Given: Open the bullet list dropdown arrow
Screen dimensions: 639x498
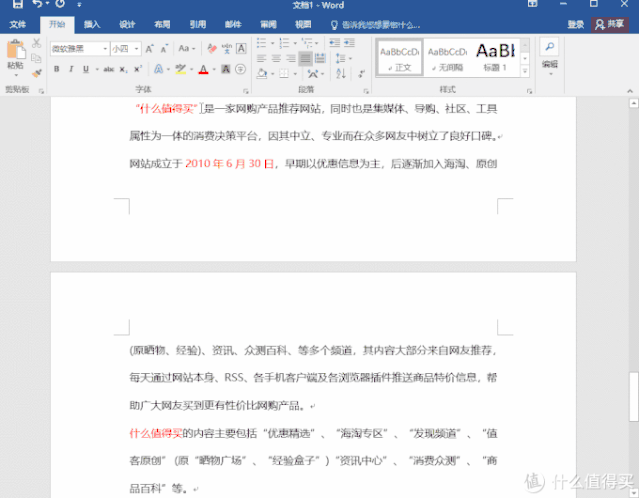Looking at the screenshot, I should point(273,43).
